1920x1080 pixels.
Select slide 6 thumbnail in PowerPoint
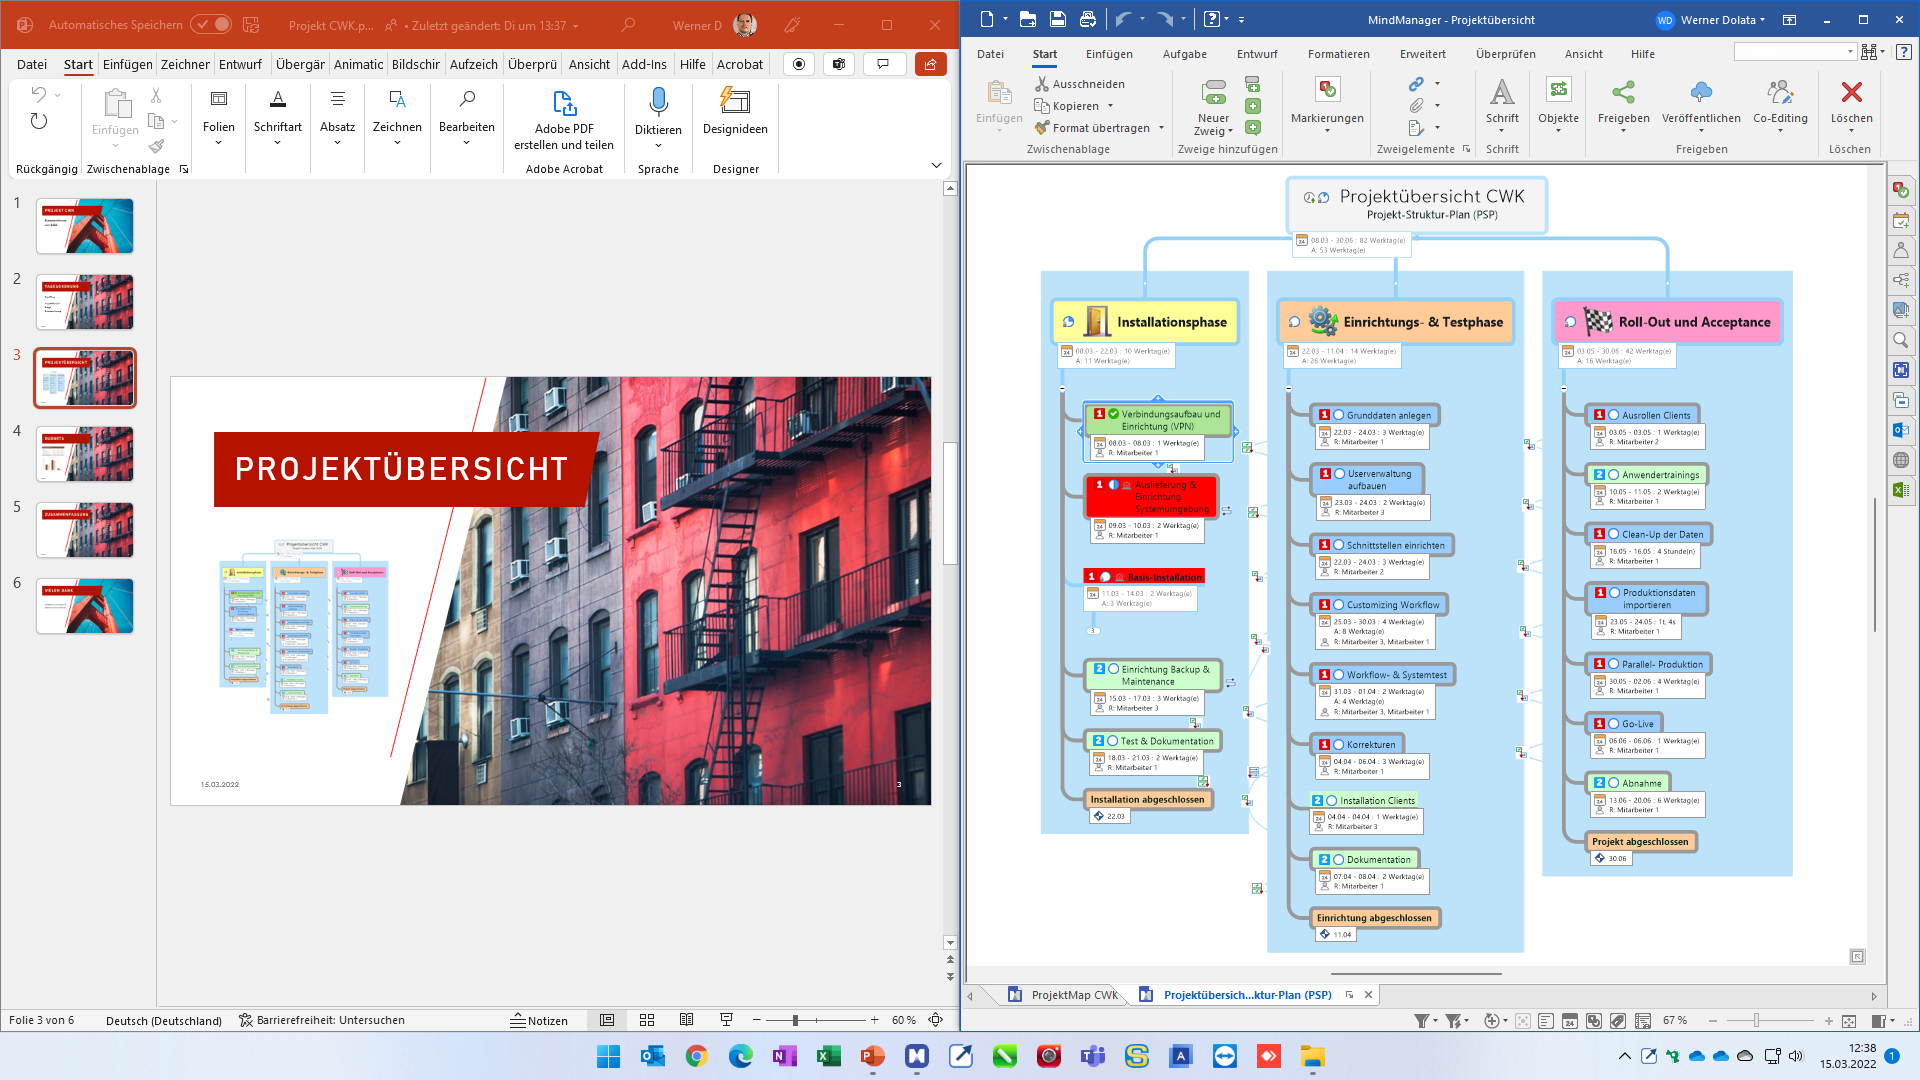tap(85, 606)
